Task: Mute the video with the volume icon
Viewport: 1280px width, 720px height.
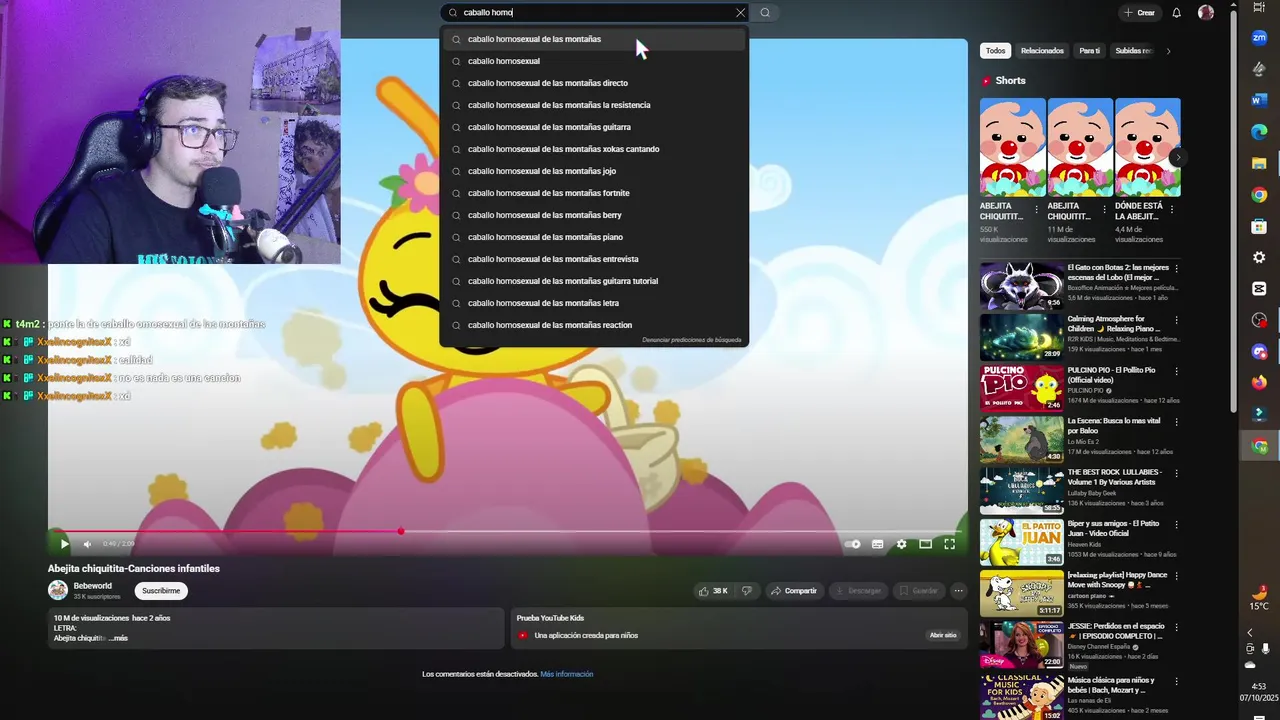Action: (x=87, y=544)
